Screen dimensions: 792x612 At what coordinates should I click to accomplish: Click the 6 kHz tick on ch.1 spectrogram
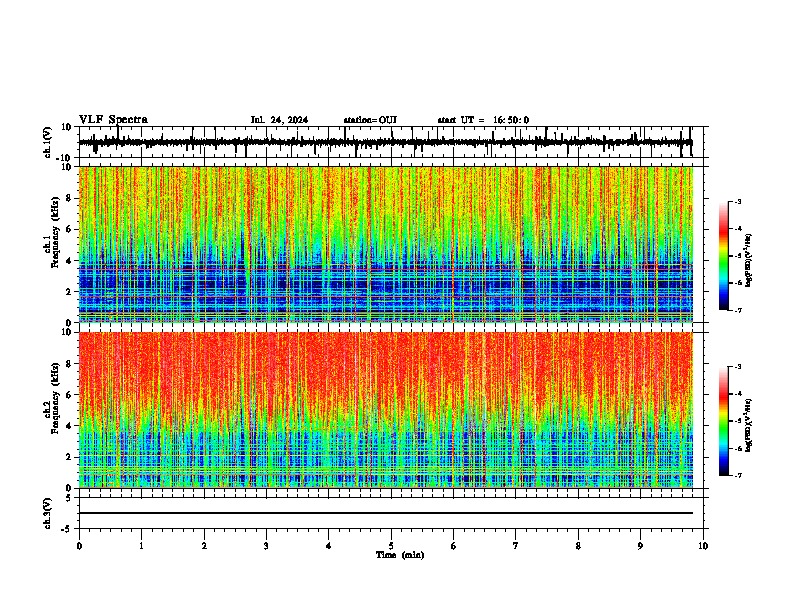pyautogui.click(x=70, y=229)
